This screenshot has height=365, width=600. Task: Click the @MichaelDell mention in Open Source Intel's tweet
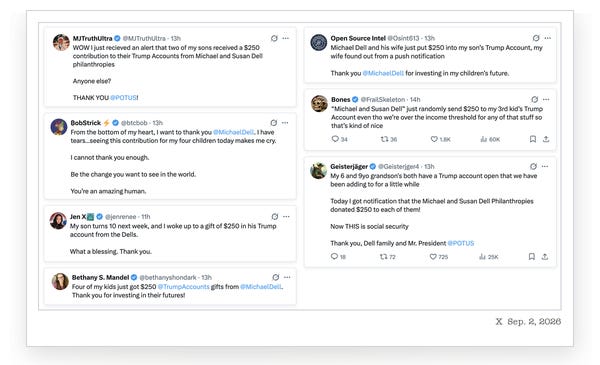pyautogui.click(x=383, y=73)
